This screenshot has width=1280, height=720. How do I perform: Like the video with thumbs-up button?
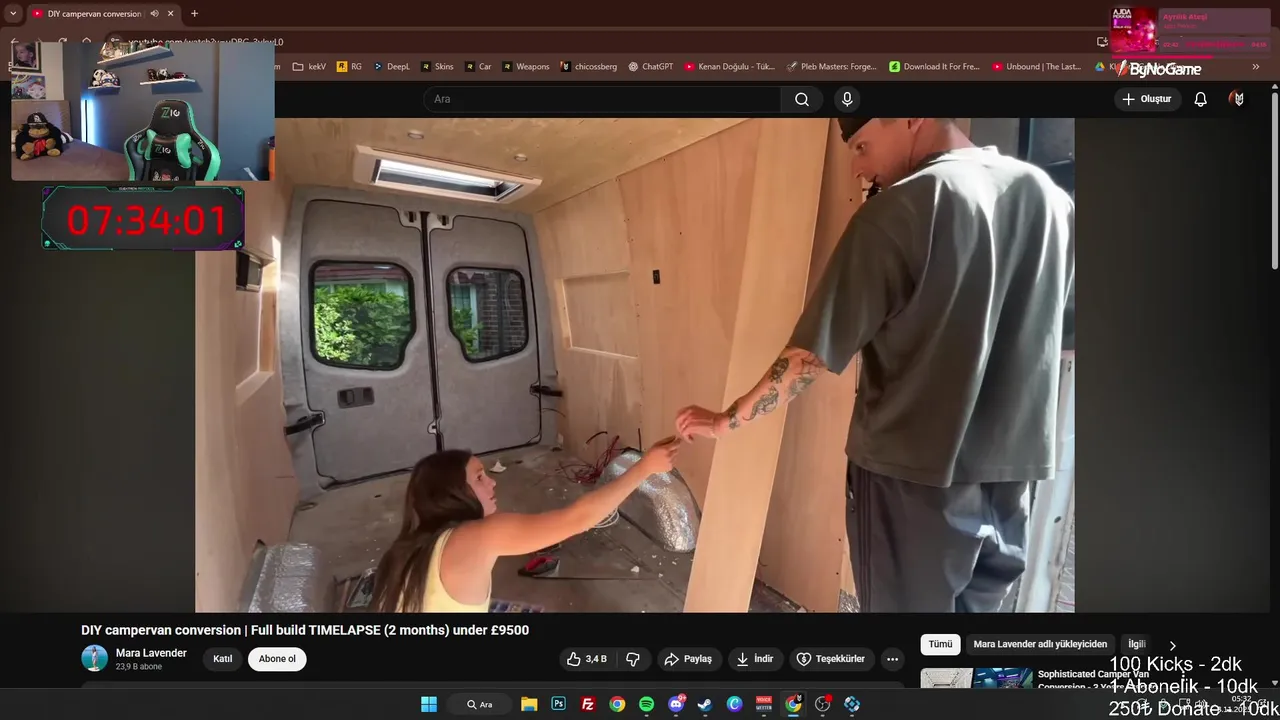pos(587,659)
